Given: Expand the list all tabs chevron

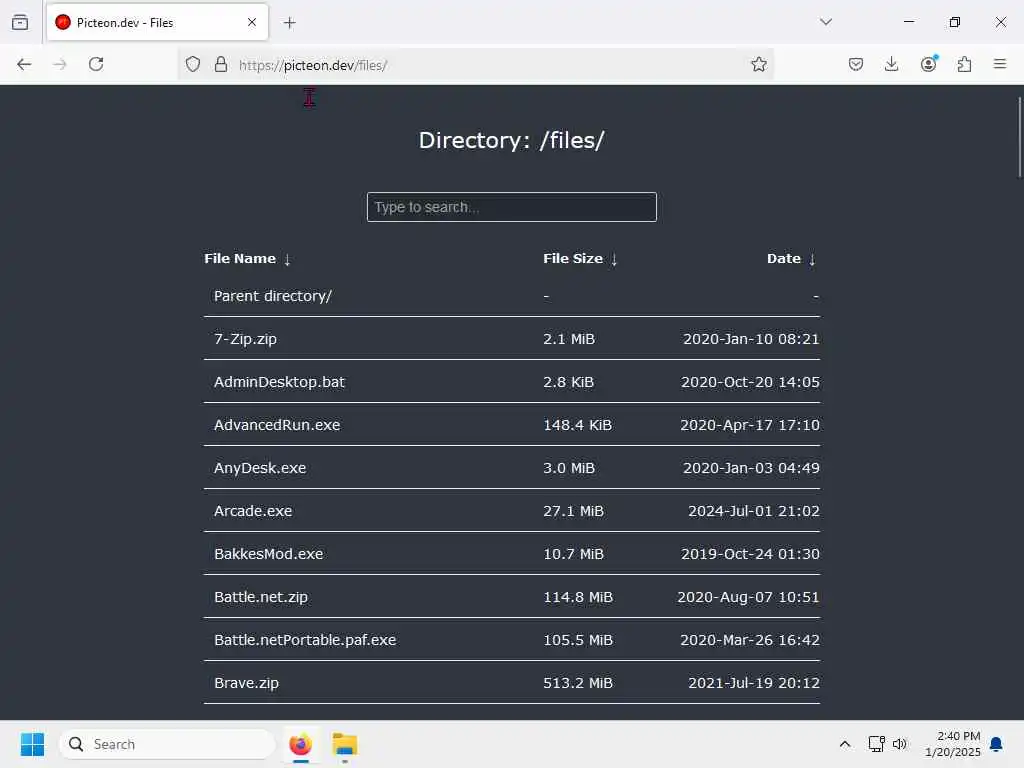Looking at the screenshot, I should click(826, 22).
